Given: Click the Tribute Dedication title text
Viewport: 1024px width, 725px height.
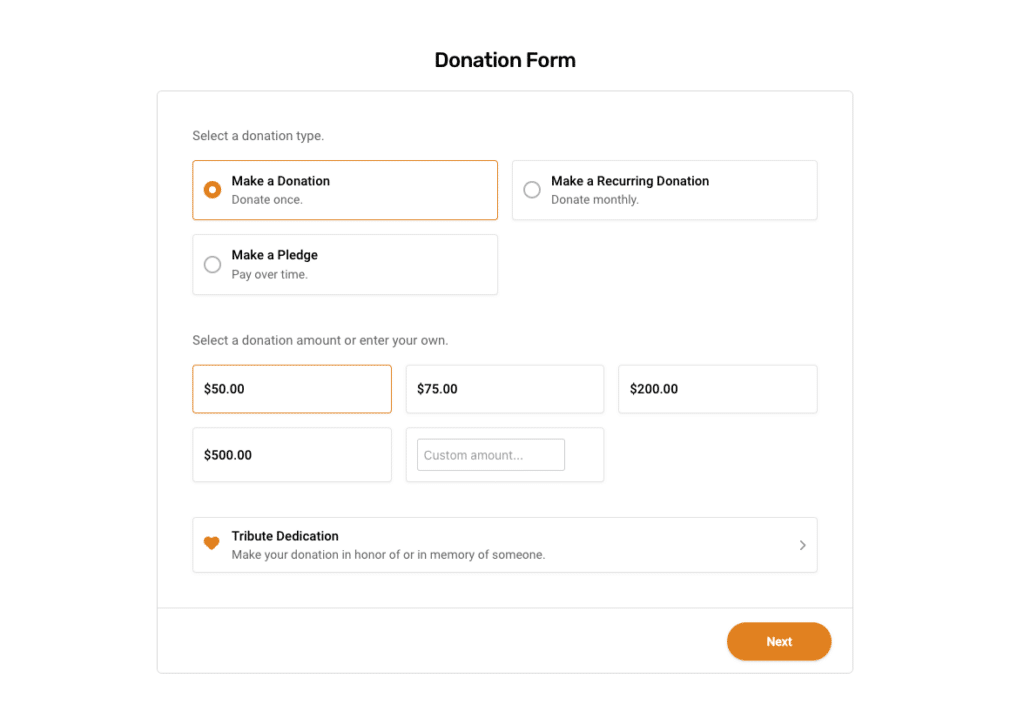Looking at the screenshot, I should [x=285, y=536].
